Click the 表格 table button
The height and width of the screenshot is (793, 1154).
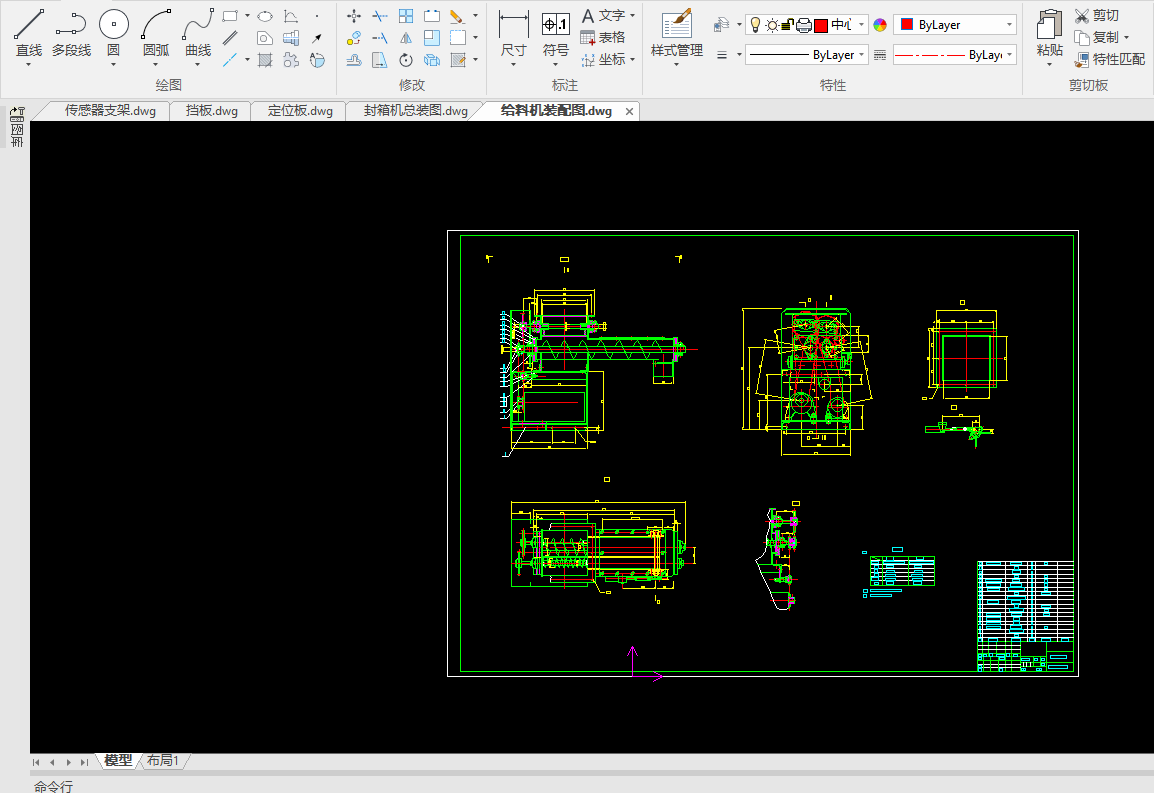[603, 37]
